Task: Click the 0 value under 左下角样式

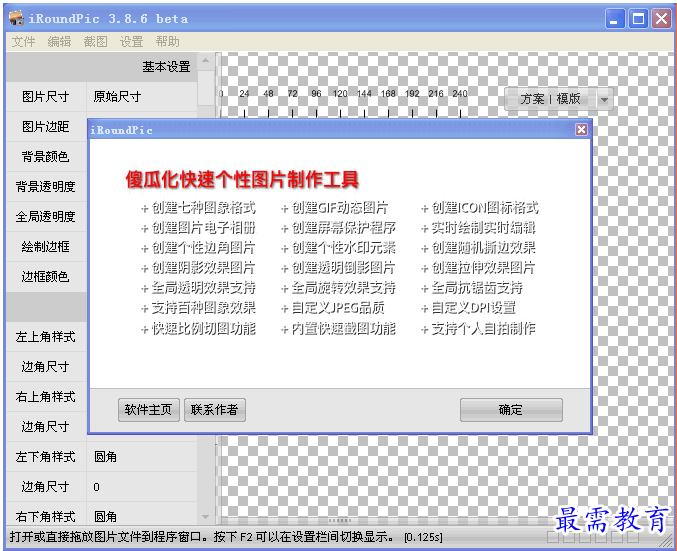Action: [x=142, y=487]
